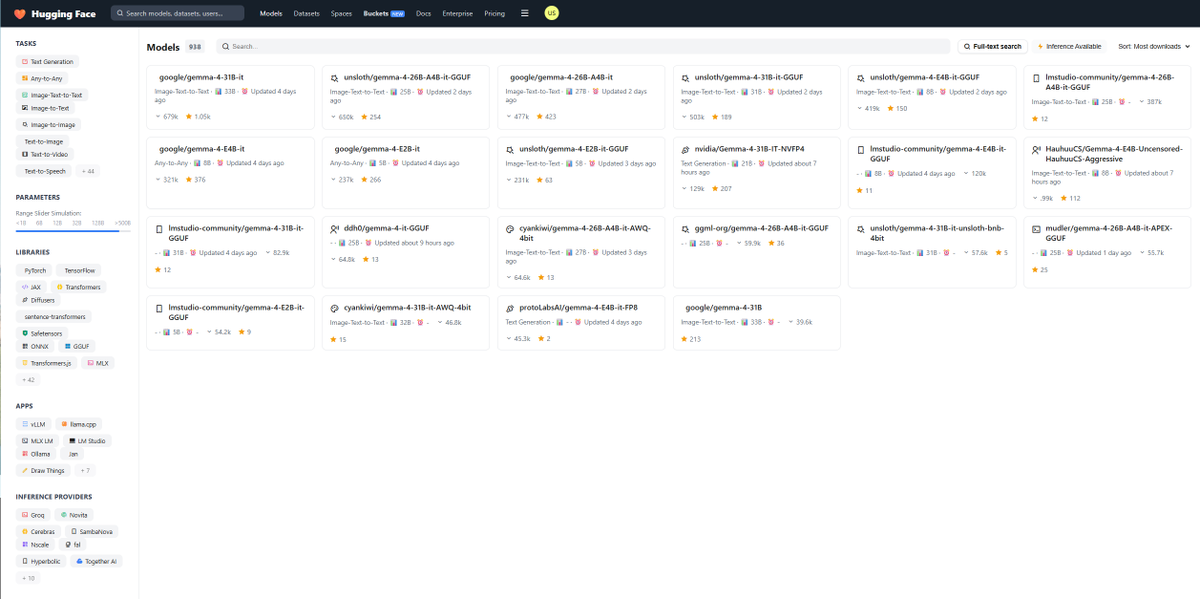The image size is (1200, 599).
Task: Open the Buckets tab marked NEW
Action: tap(384, 13)
